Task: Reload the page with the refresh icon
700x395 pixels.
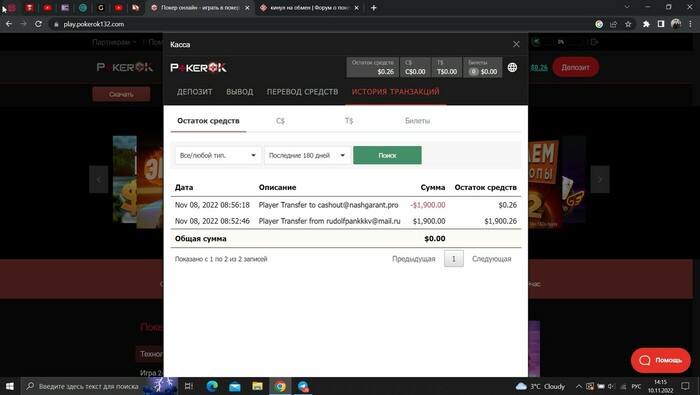Action: (38, 24)
